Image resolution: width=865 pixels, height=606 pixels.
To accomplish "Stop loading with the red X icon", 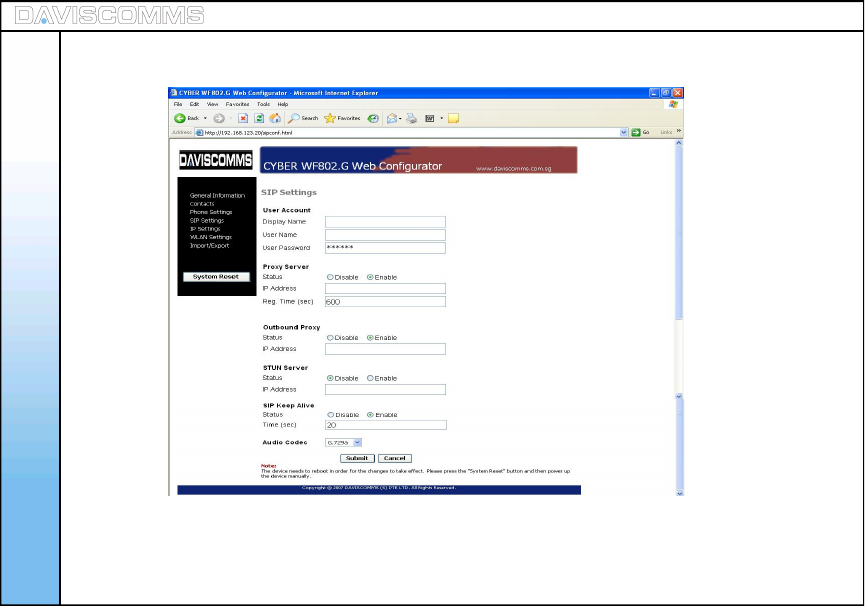I will pos(243,118).
